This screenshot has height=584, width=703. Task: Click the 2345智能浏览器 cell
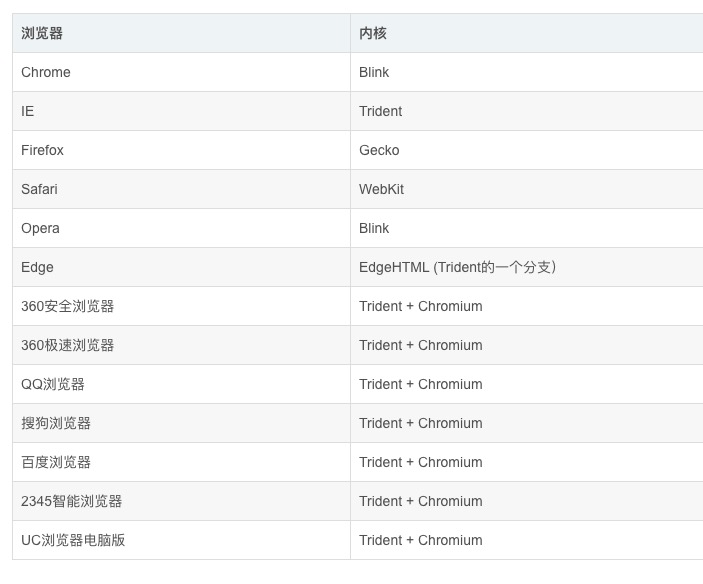tap(72, 501)
